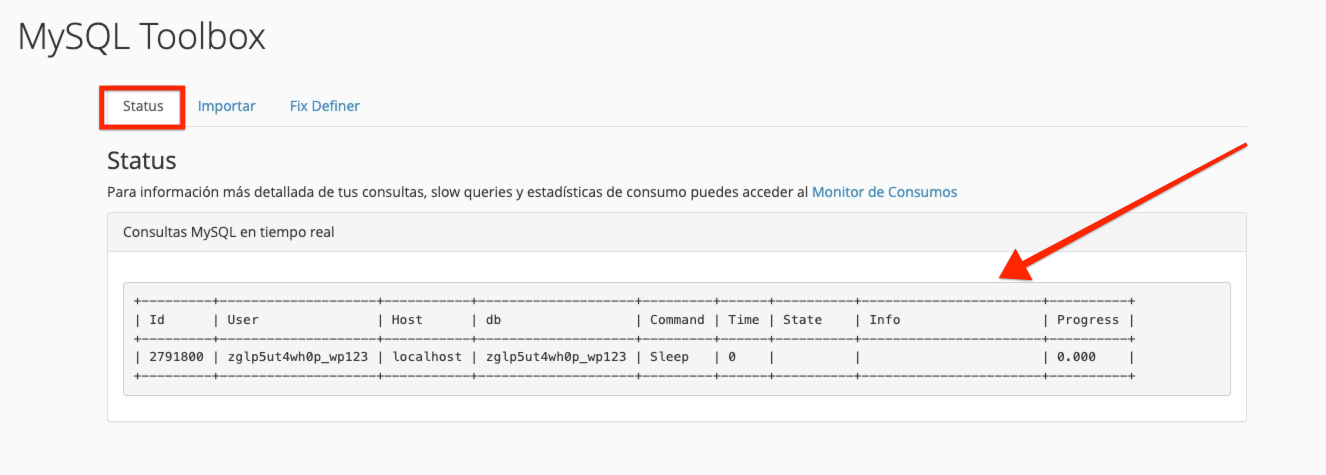Viewport: 1326px width, 475px height.
Task: Click the Progress column header
Action: [1088, 320]
